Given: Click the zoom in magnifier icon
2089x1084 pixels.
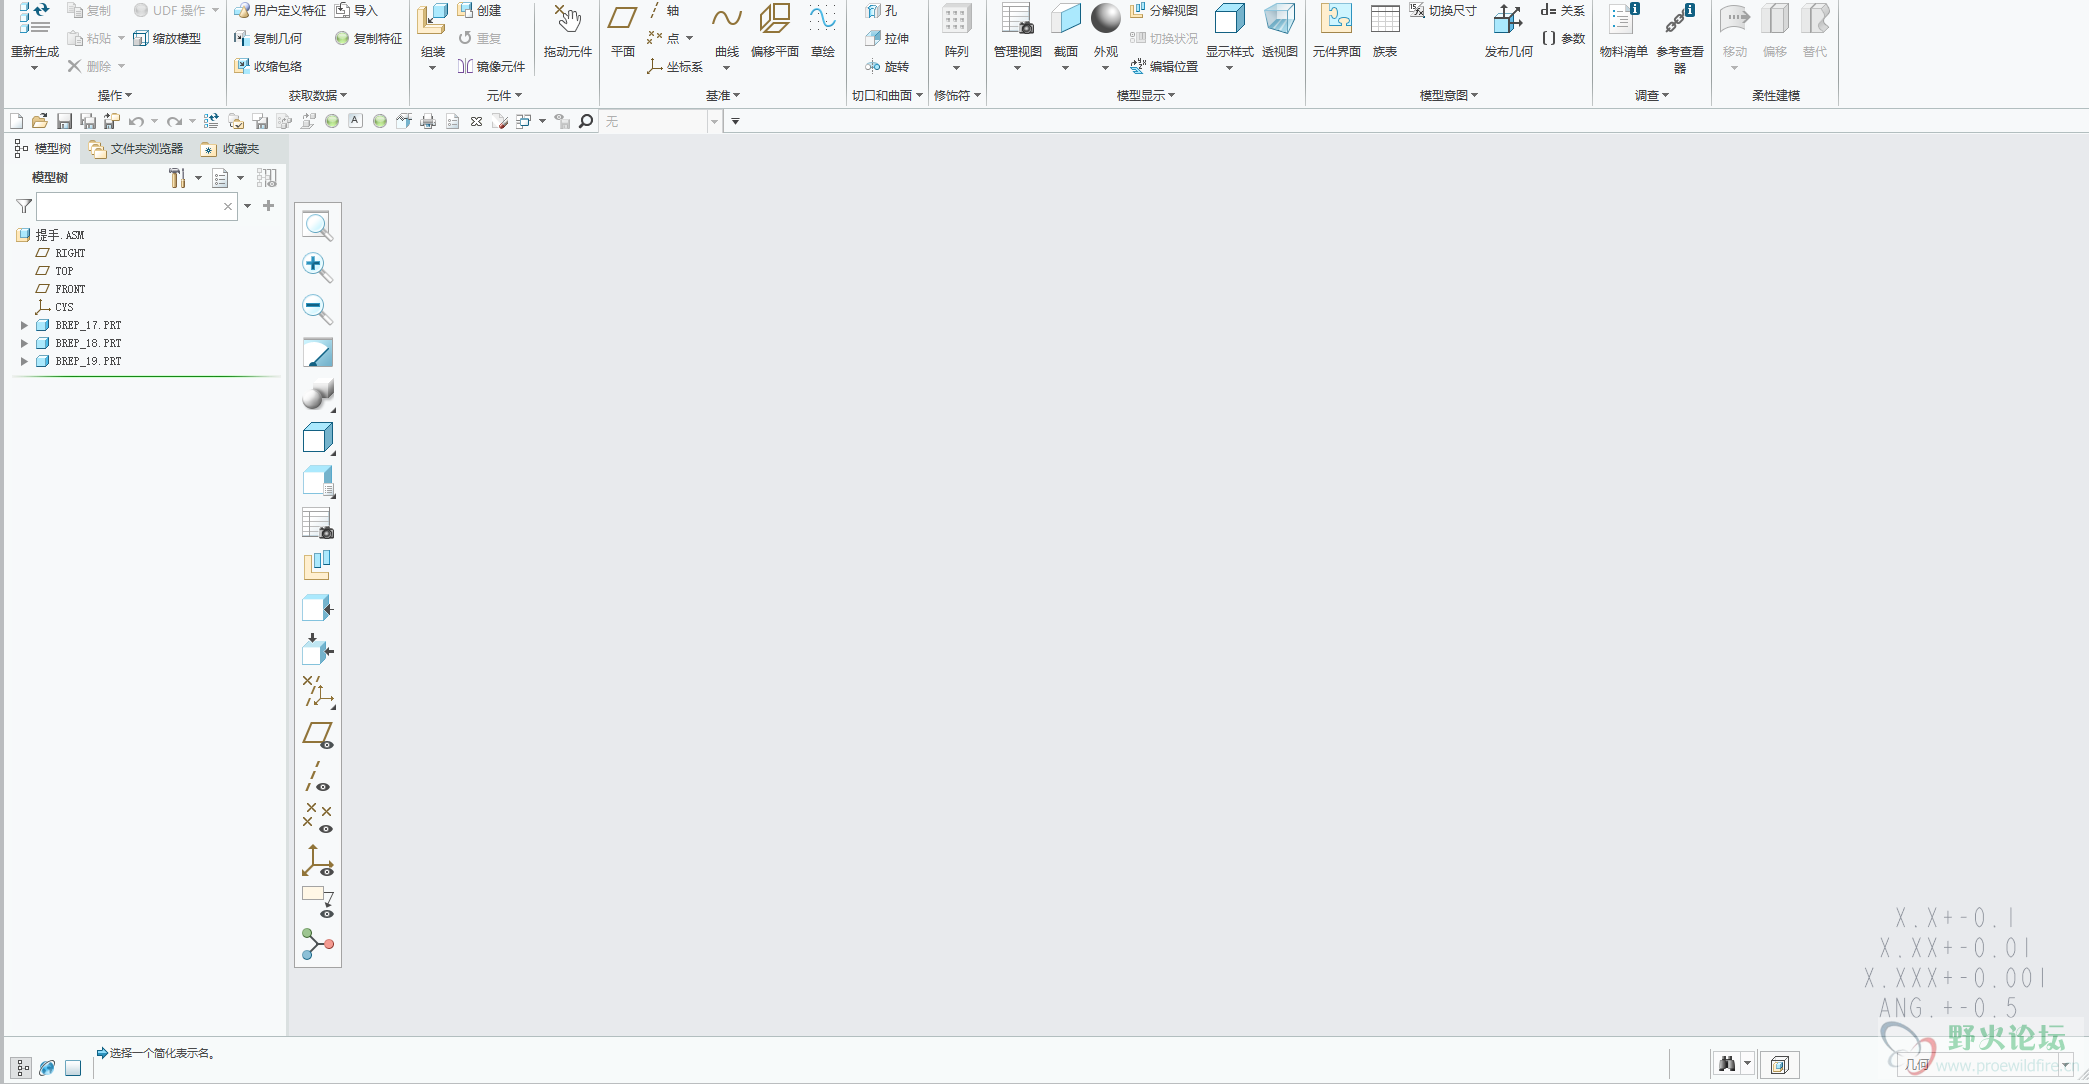Looking at the screenshot, I should point(317,267).
